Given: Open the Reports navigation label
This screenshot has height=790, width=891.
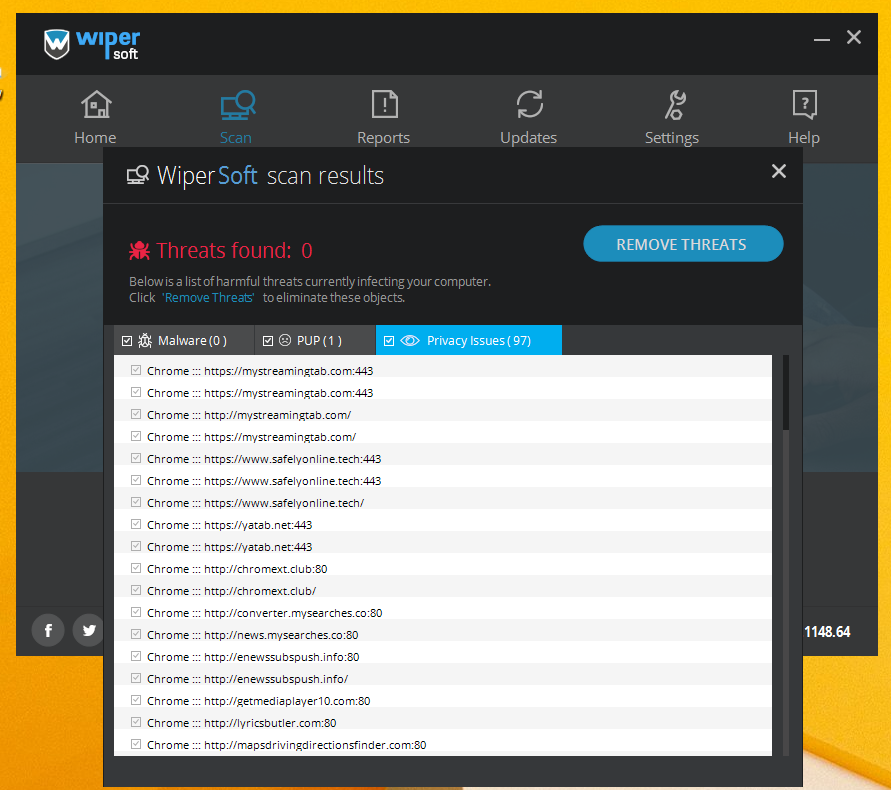Looking at the screenshot, I should pos(384,138).
